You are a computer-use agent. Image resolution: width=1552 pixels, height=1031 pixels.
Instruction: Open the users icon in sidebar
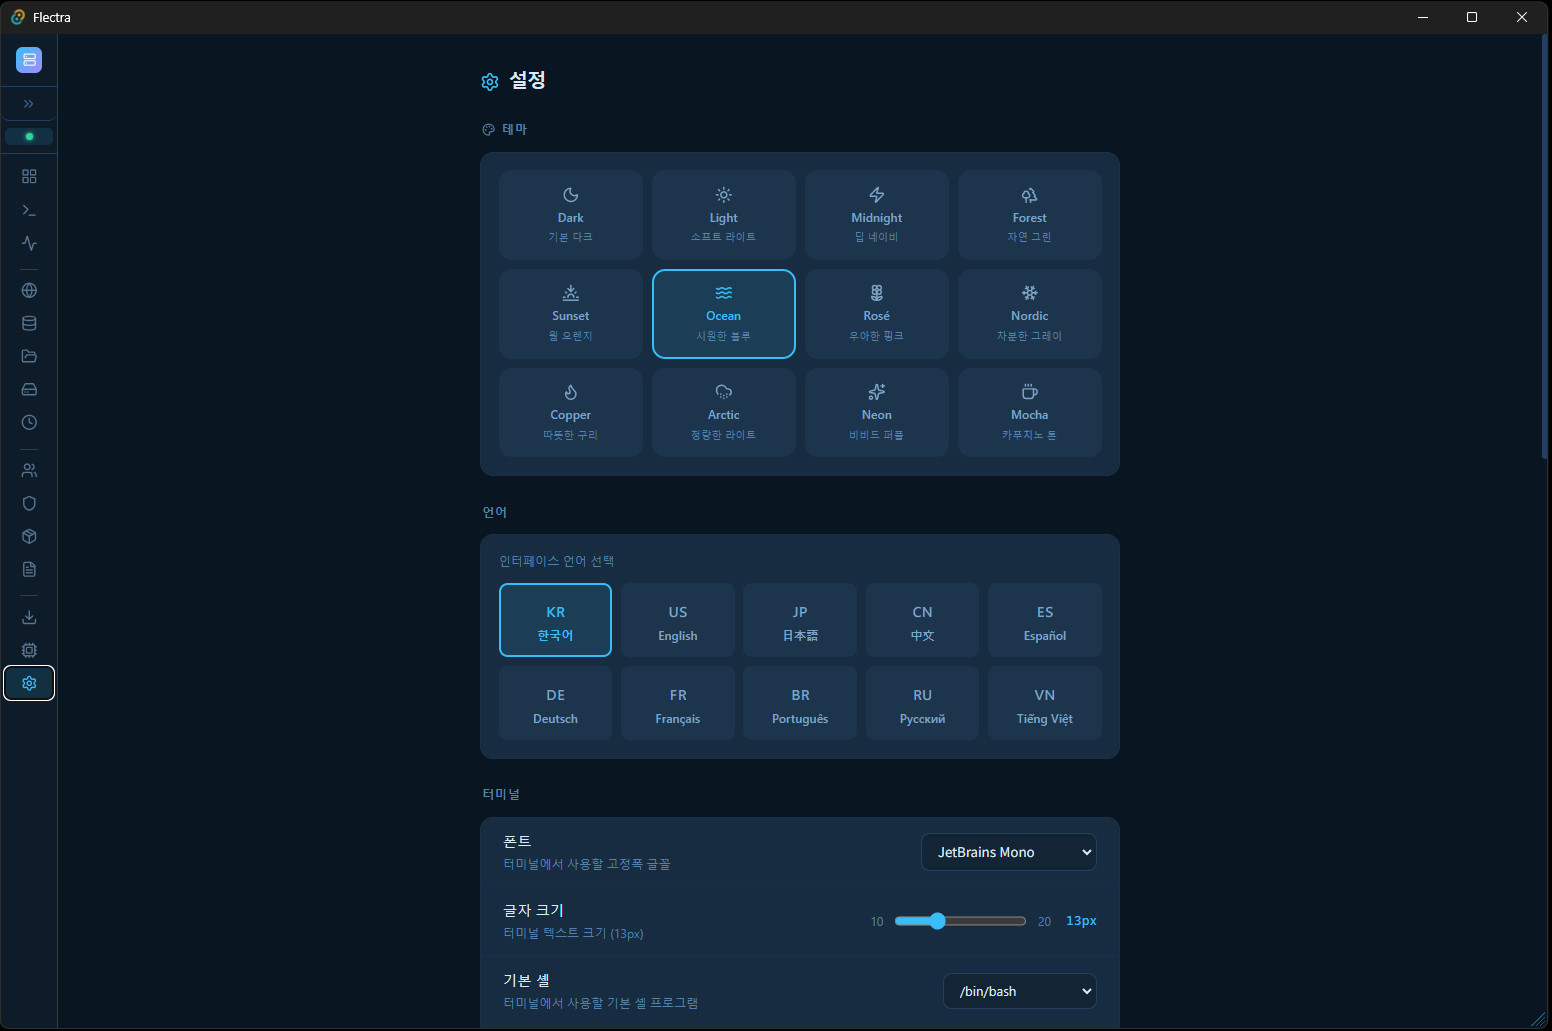click(29, 470)
